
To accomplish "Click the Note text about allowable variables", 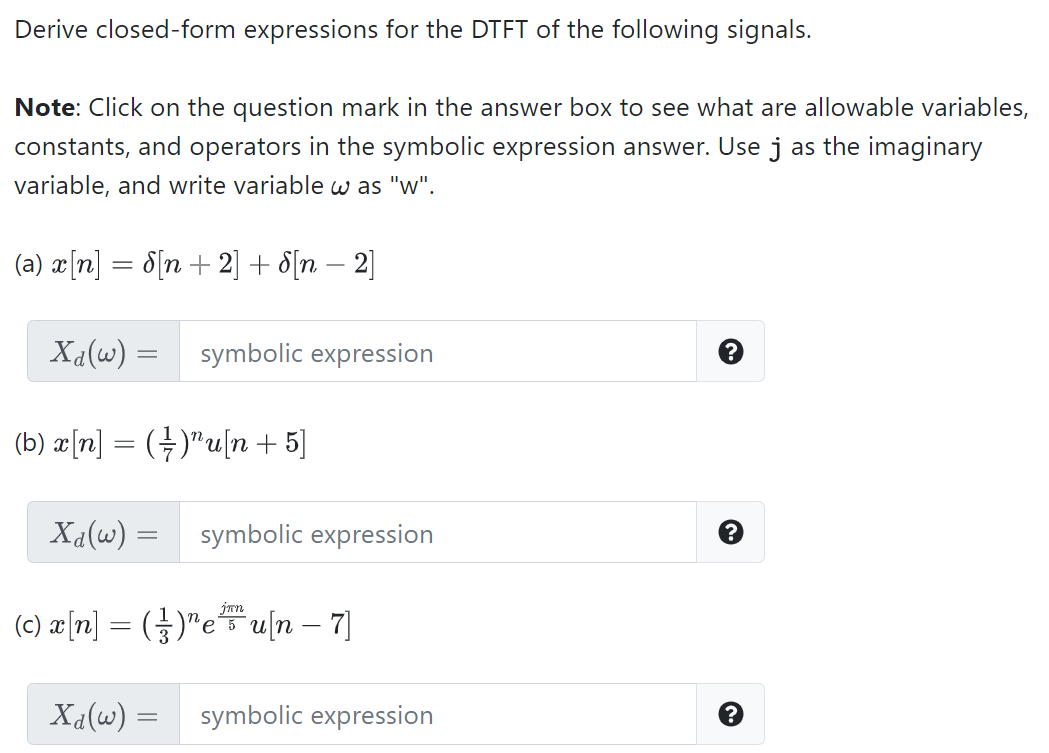I will 521,146.
